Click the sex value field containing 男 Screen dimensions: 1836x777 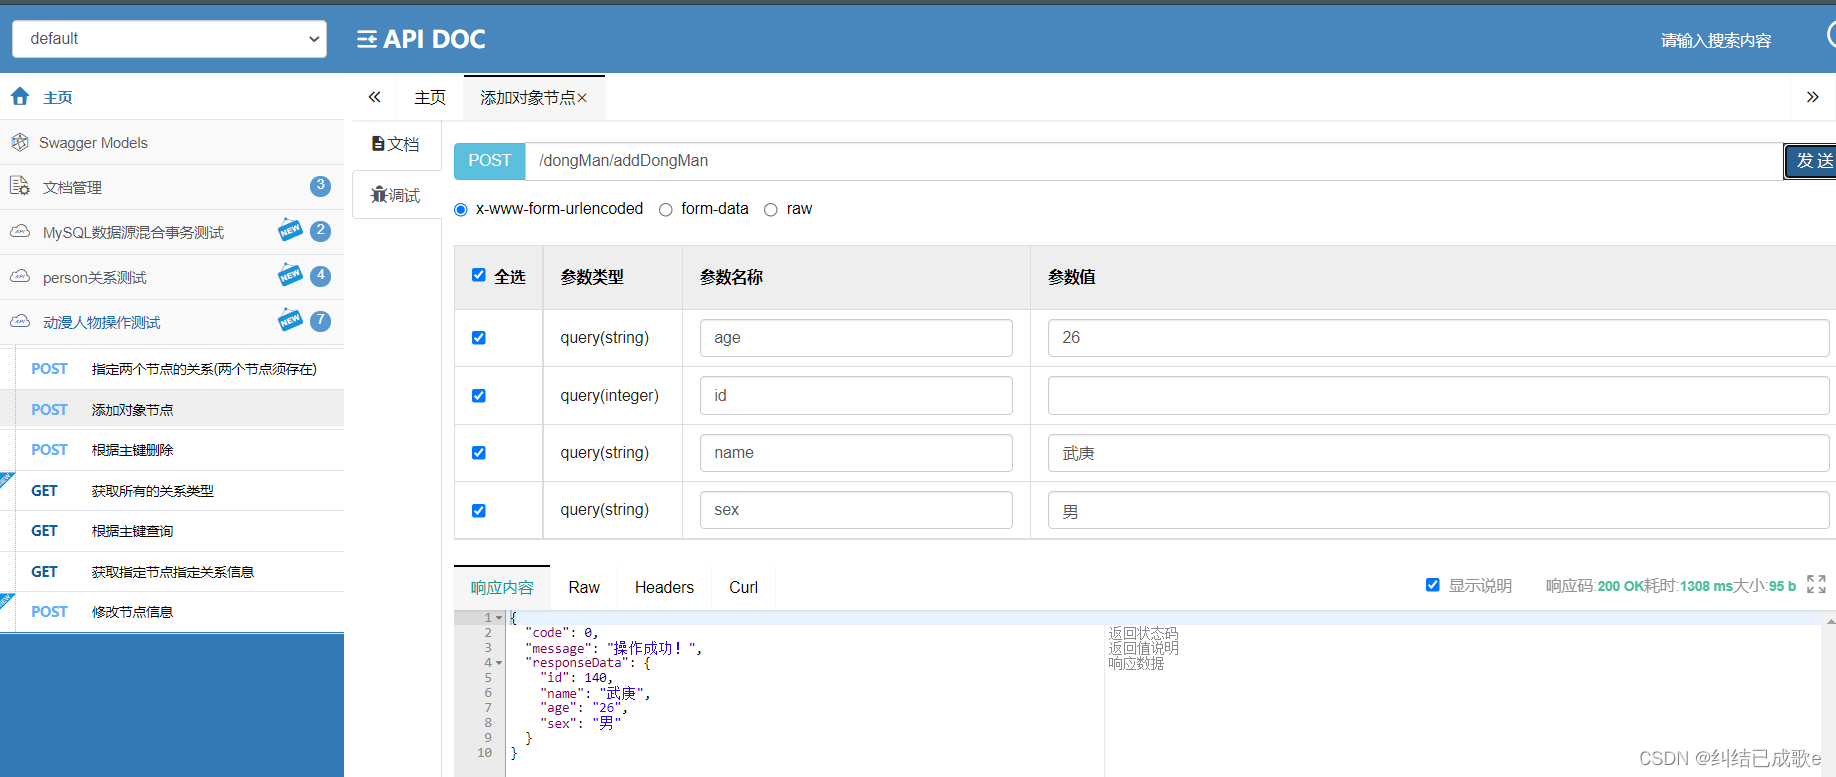pos(1438,511)
